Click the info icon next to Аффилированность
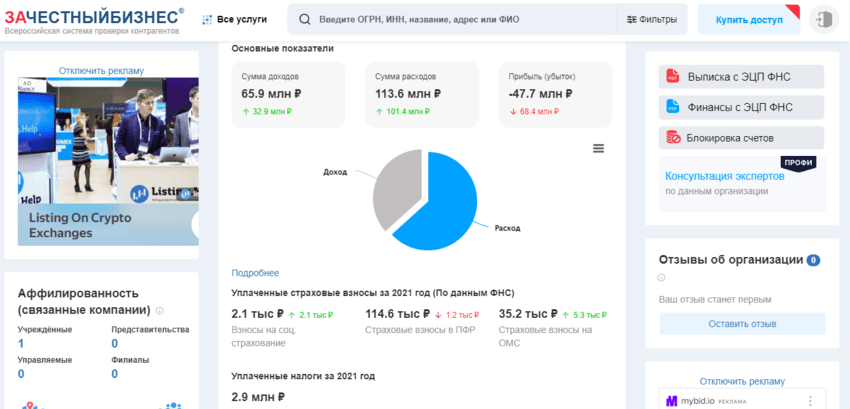The image size is (850, 409). pyautogui.click(x=159, y=311)
